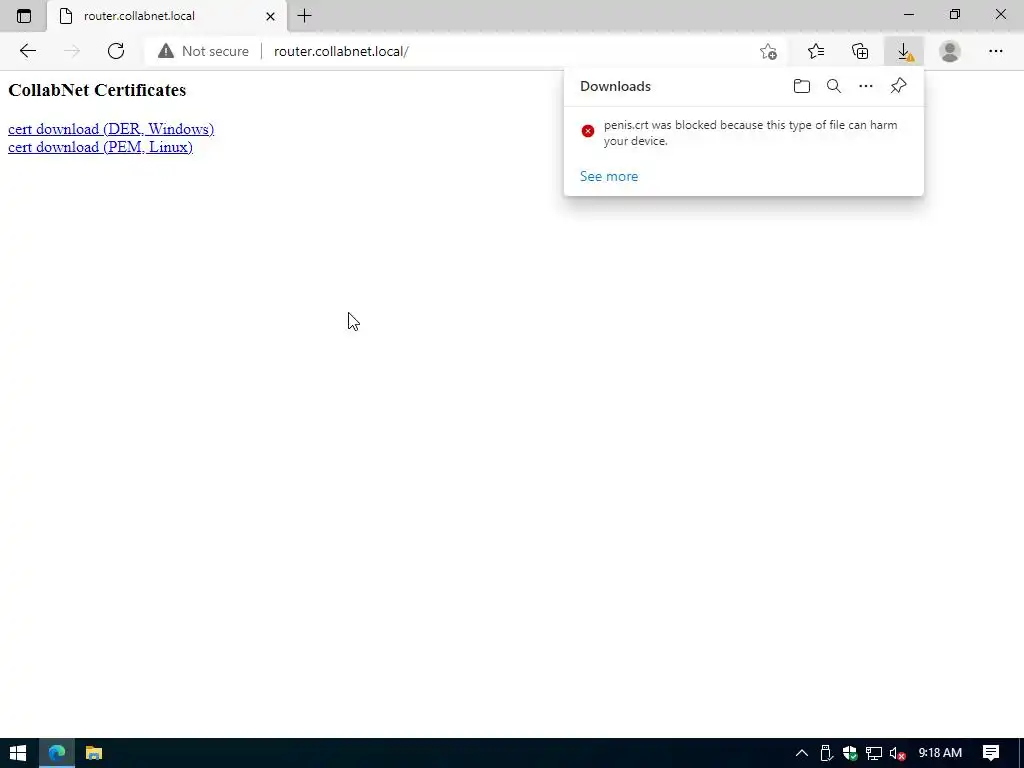This screenshot has height=768, width=1024.
Task: Close the router.collabnet.local tab
Action: tap(270, 16)
